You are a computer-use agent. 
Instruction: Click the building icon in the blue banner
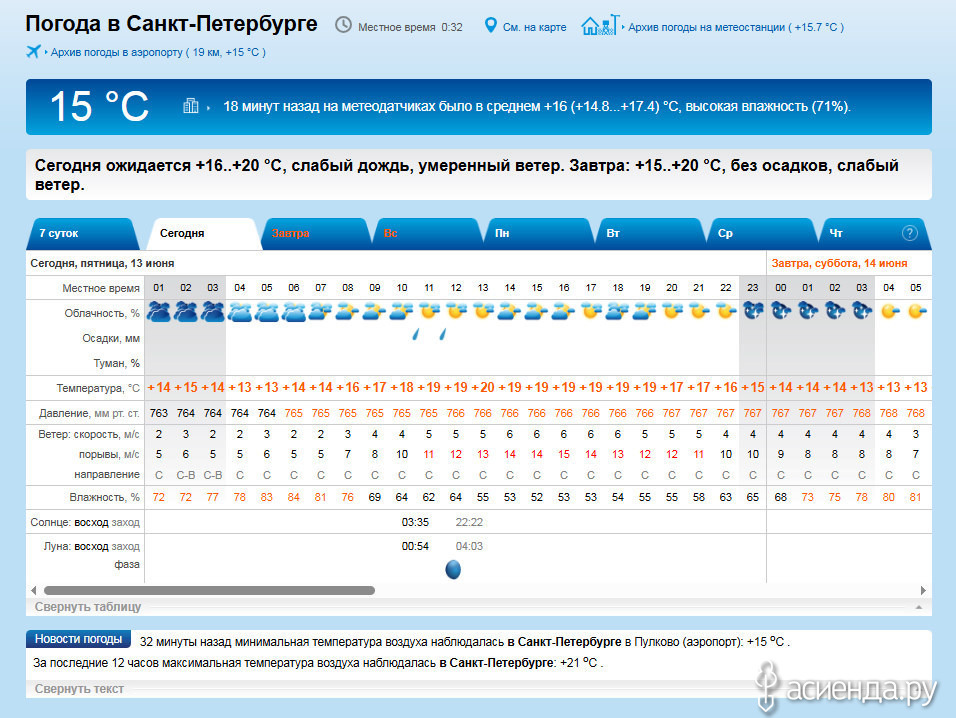coord(191,106)
